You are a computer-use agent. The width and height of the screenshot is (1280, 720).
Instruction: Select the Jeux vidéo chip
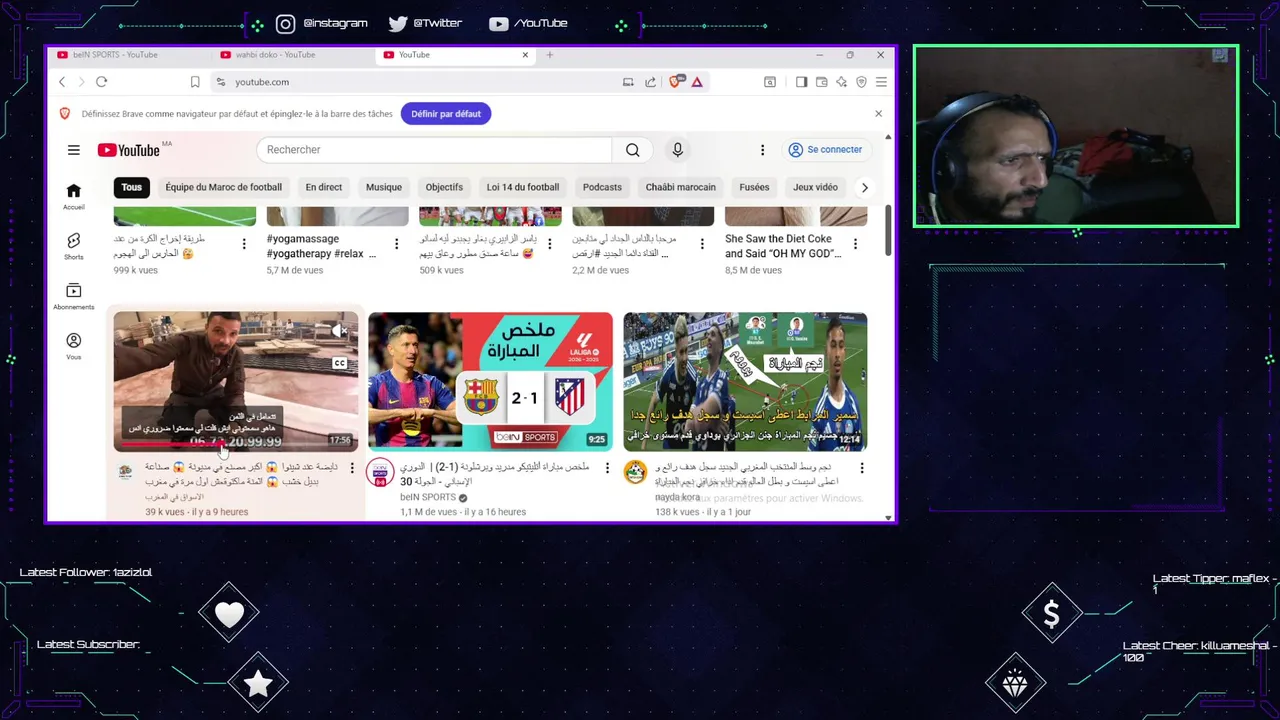[815, 187]
